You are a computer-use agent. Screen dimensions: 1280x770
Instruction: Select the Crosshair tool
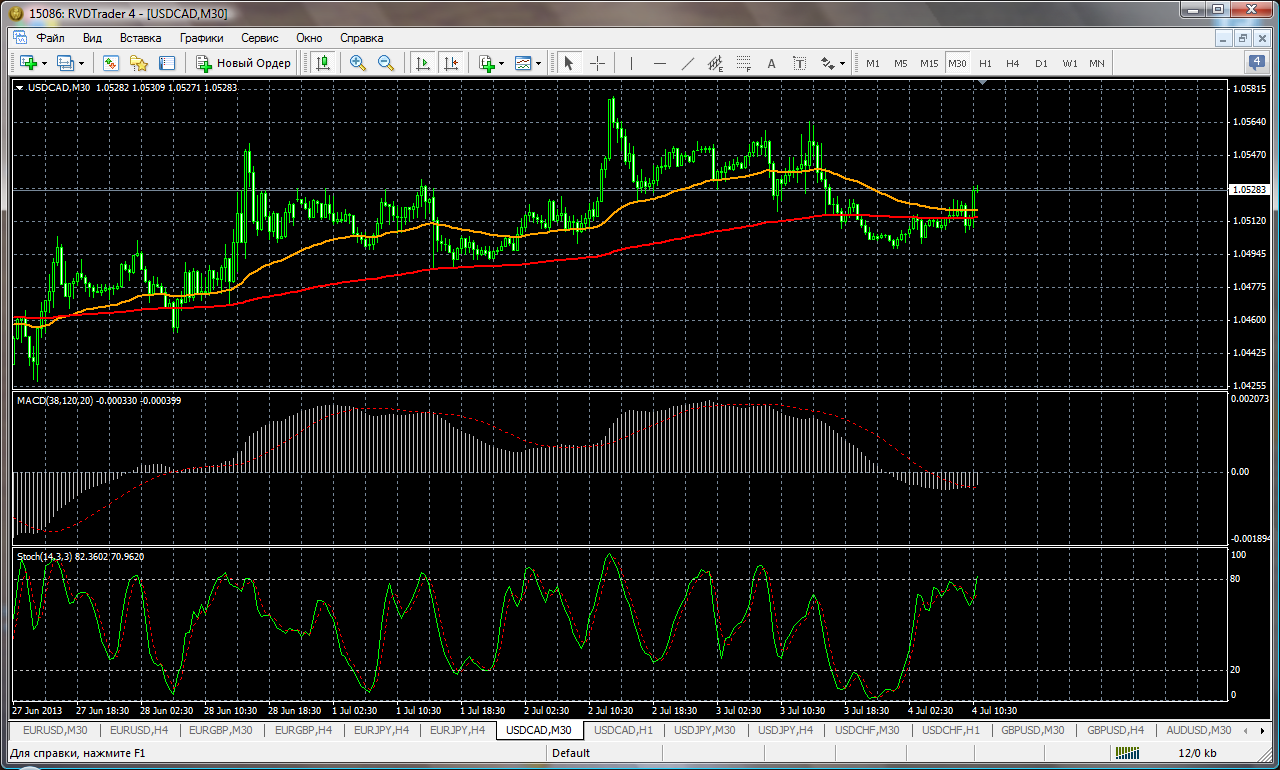(x=597, y=63)
